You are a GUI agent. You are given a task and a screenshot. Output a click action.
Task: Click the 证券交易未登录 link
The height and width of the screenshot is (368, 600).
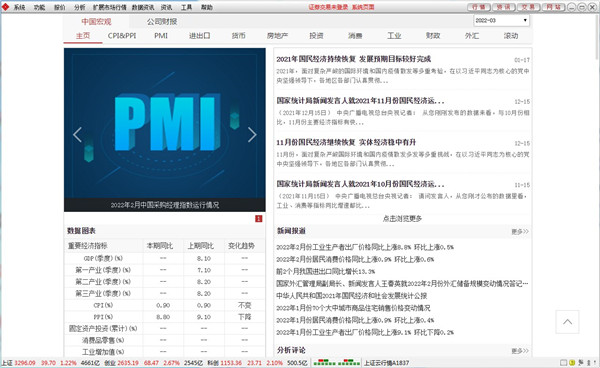(x=329, y=7)
